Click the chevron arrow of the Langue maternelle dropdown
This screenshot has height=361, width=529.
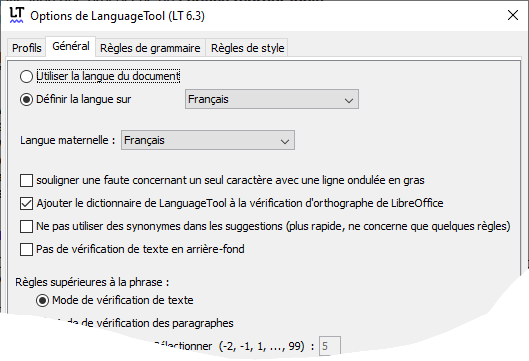click(x=285, y=141)
